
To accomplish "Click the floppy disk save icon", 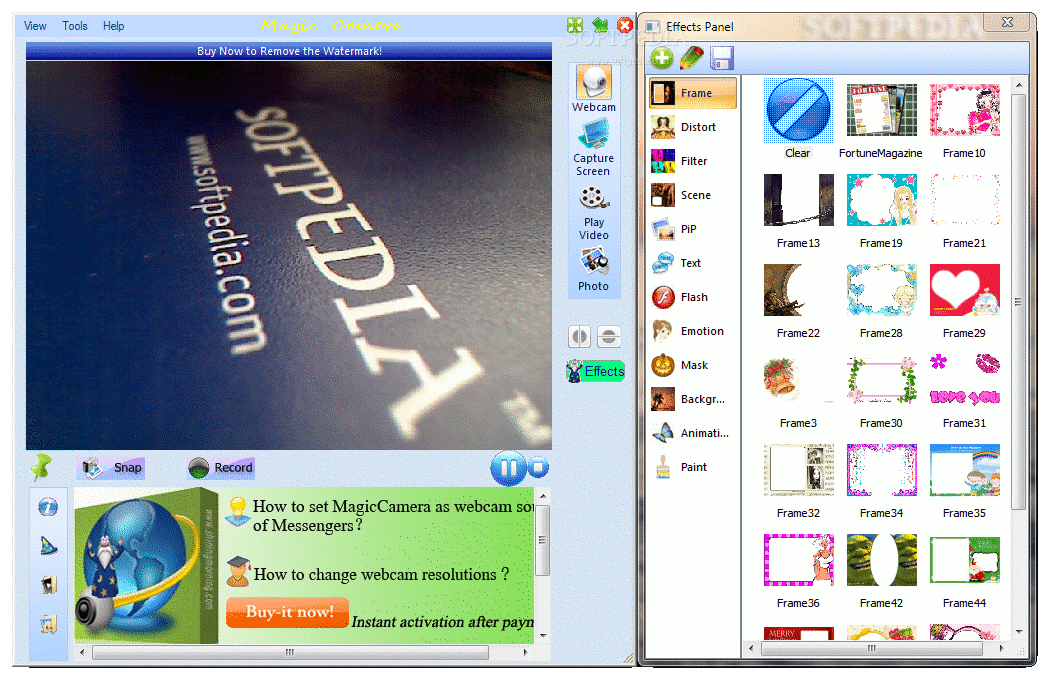I will 721,59.
